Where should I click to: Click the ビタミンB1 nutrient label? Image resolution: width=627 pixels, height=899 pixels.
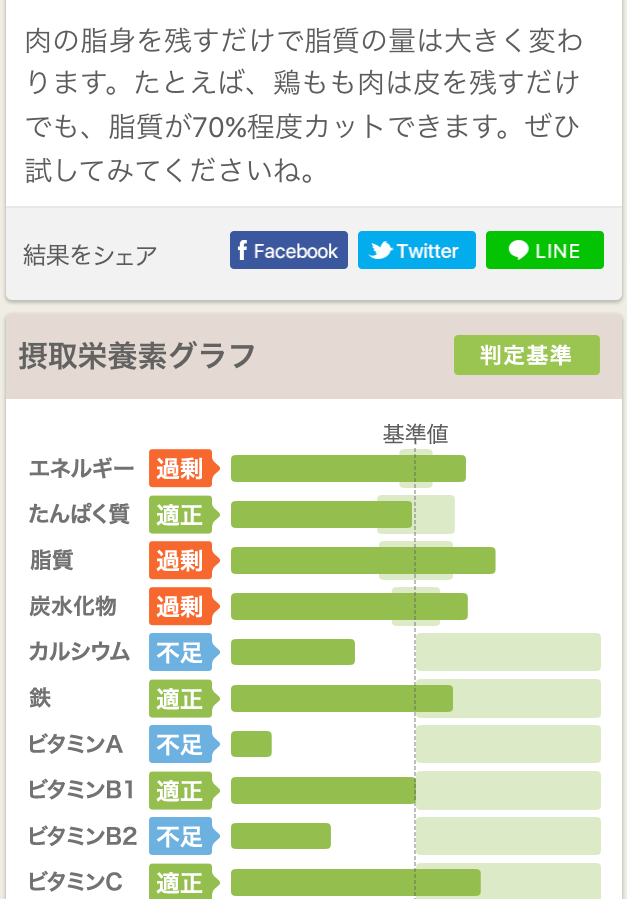tap(81, 790)
